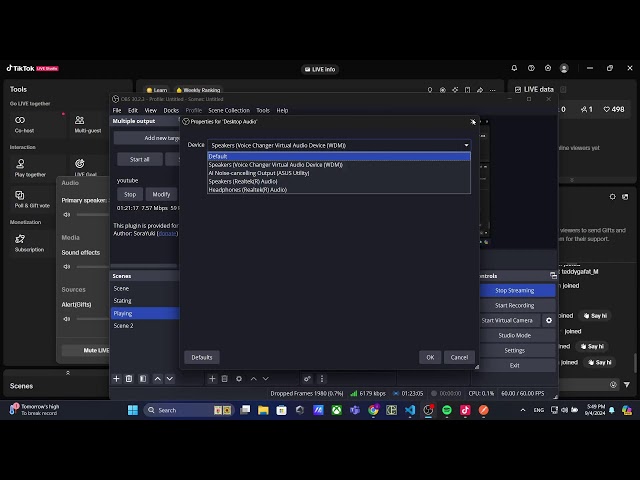
Task: Collapse the TikTok Scenes panel chevron
Action: click(68, 373)
